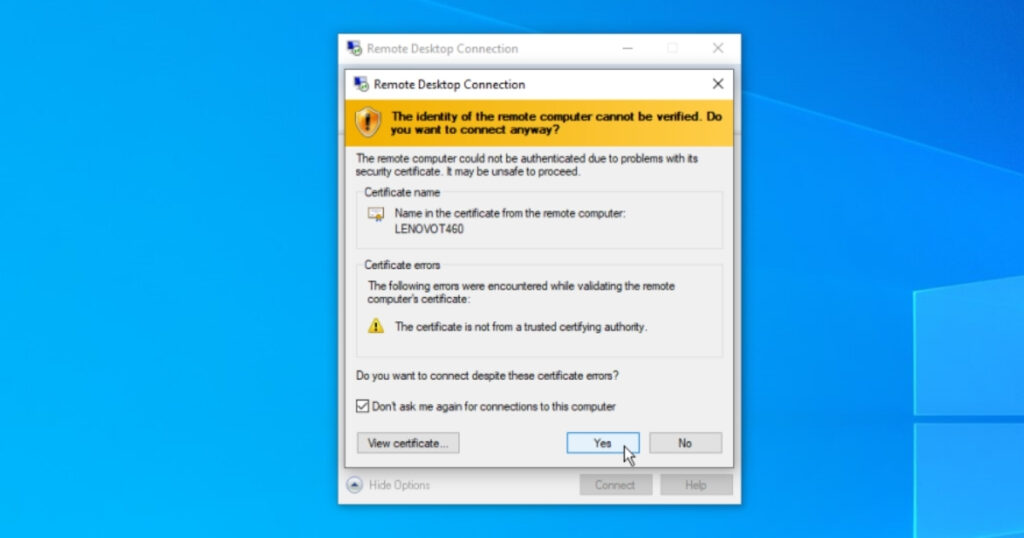Viewport: 1024px width, 538px height.
Task: Uncheck "Don't ask me again" checkbox
Action: click(363, 407)
